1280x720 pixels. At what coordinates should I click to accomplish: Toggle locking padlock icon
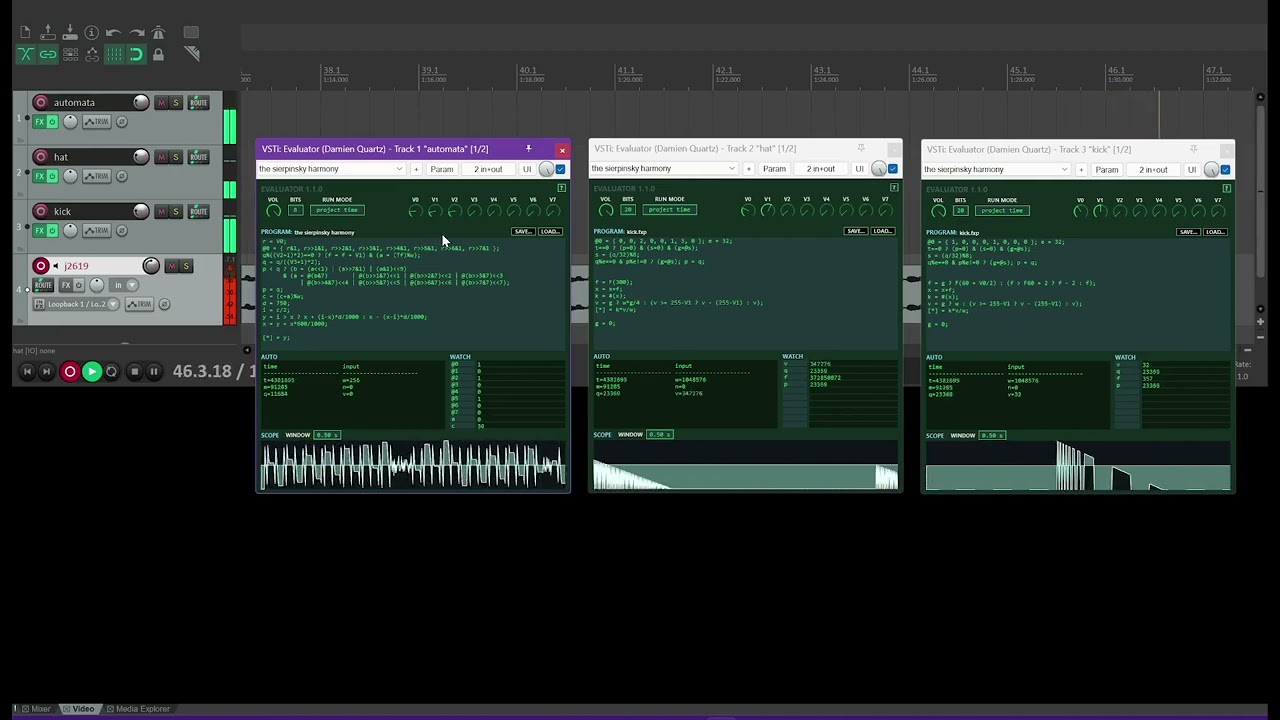coord(158,54)
